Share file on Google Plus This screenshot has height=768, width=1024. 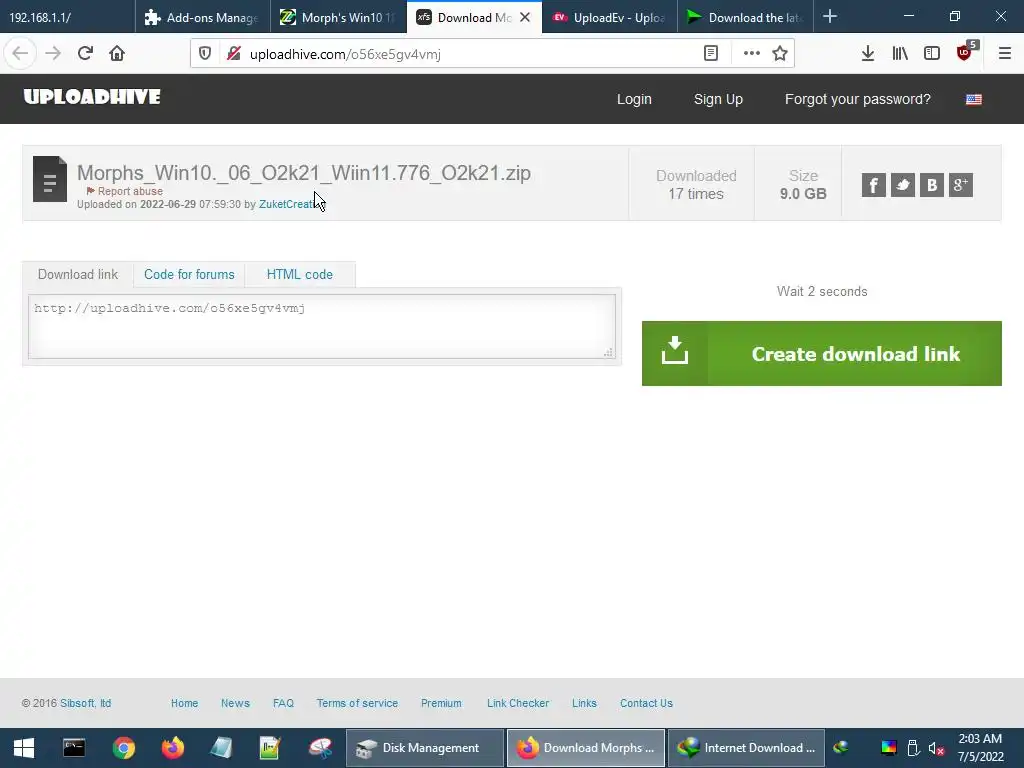961,185
